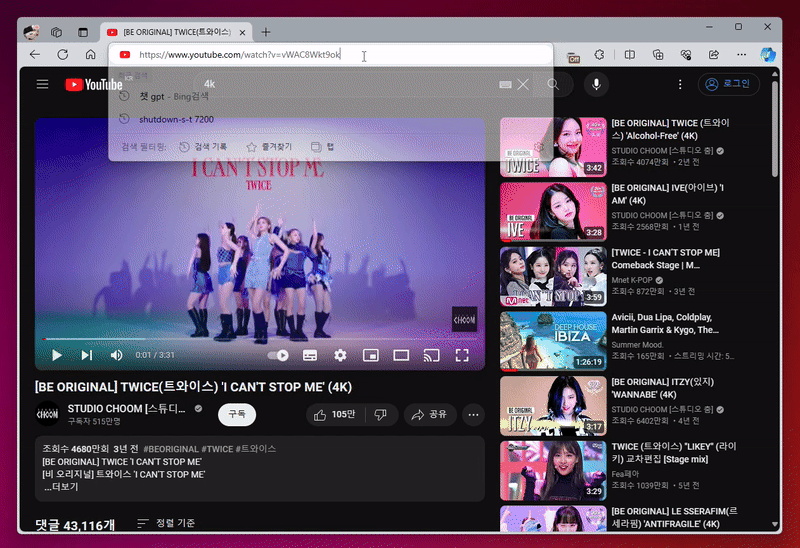Open the 정렬 기준 comment sort dropdown
Screen dimensions: 800x548
tap(166, 523)
